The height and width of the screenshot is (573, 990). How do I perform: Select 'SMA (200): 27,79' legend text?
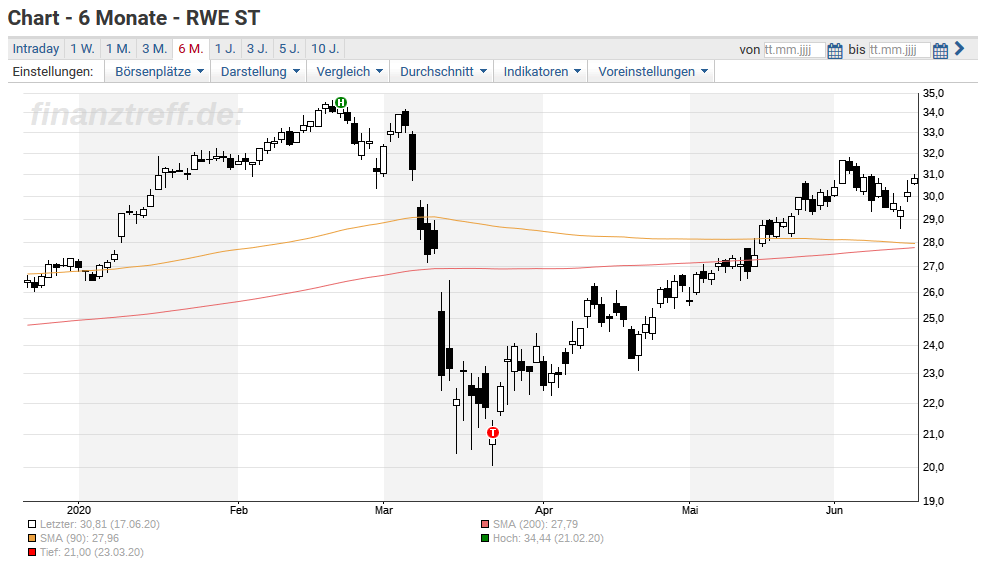pos(535,524)
